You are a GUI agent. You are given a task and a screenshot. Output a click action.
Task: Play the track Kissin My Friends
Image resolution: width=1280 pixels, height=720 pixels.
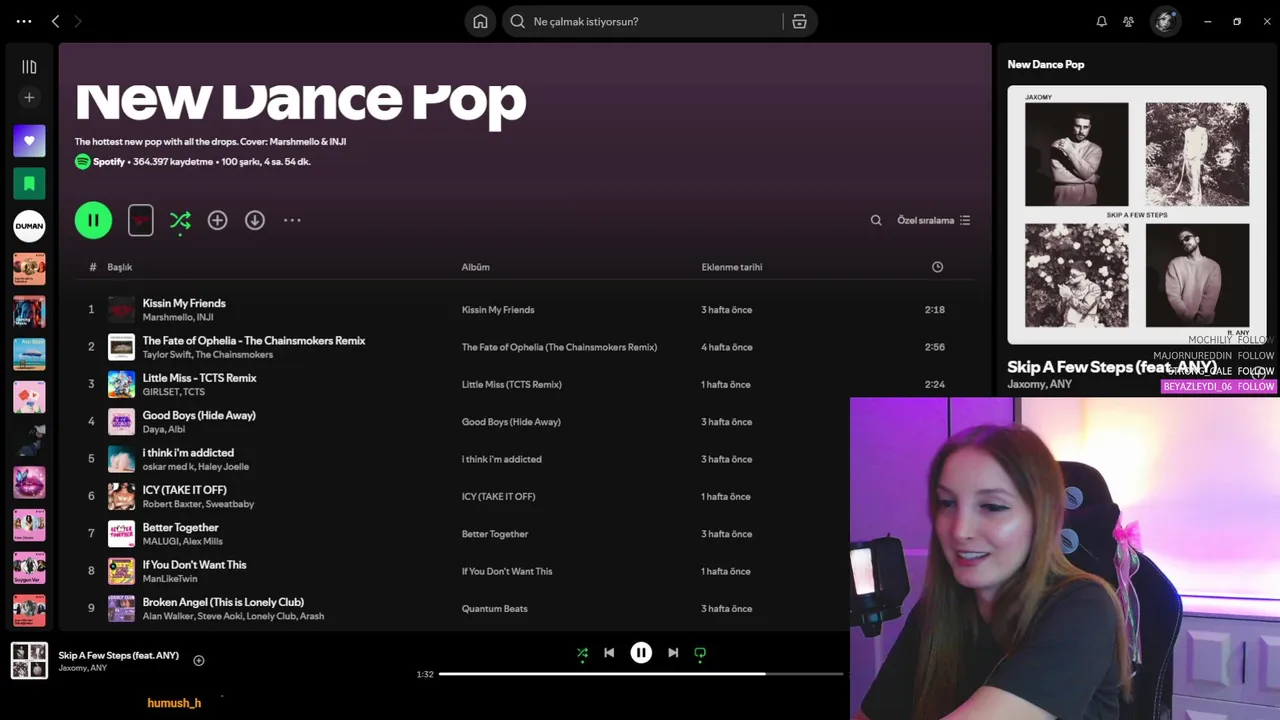click(x=184, y=303)
